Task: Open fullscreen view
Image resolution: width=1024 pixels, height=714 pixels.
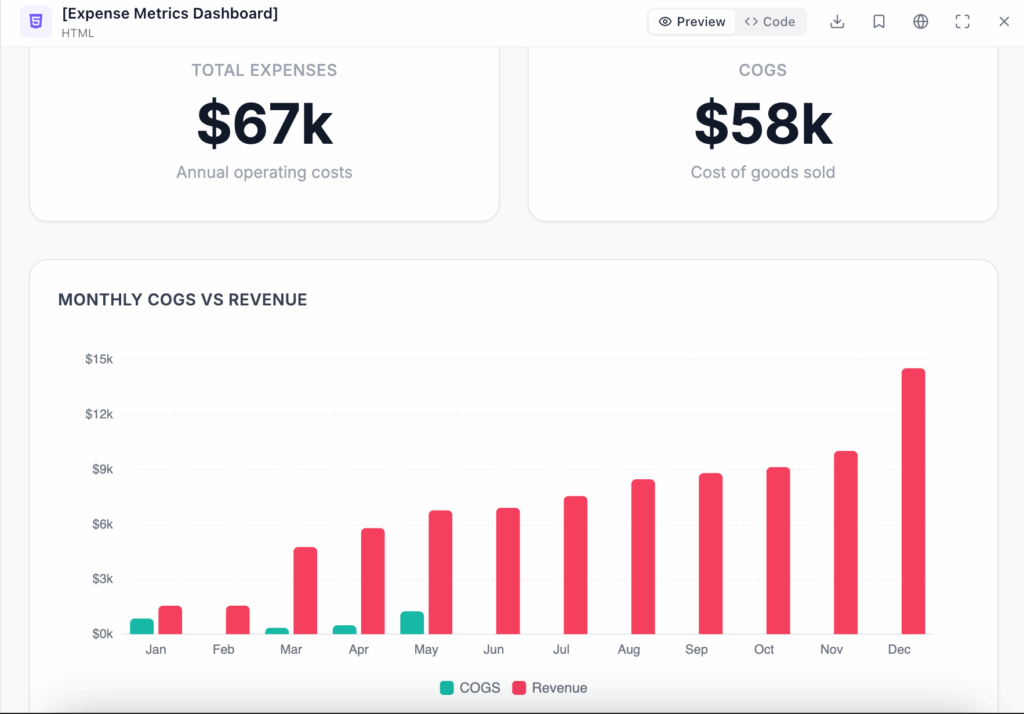Action: pos(963,22)
